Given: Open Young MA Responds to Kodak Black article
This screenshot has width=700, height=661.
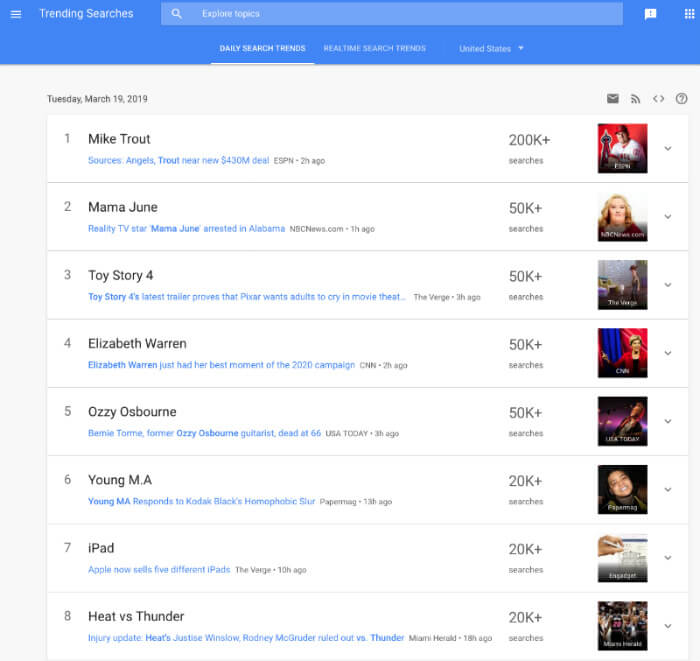Looking at the screenshot, I should (201, 502).
